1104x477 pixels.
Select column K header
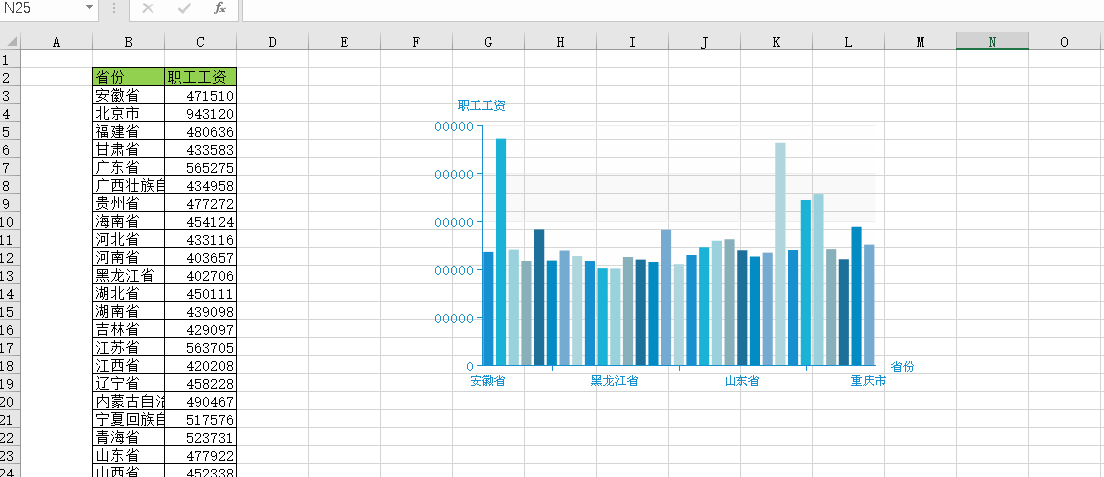[x=776, y=42]
